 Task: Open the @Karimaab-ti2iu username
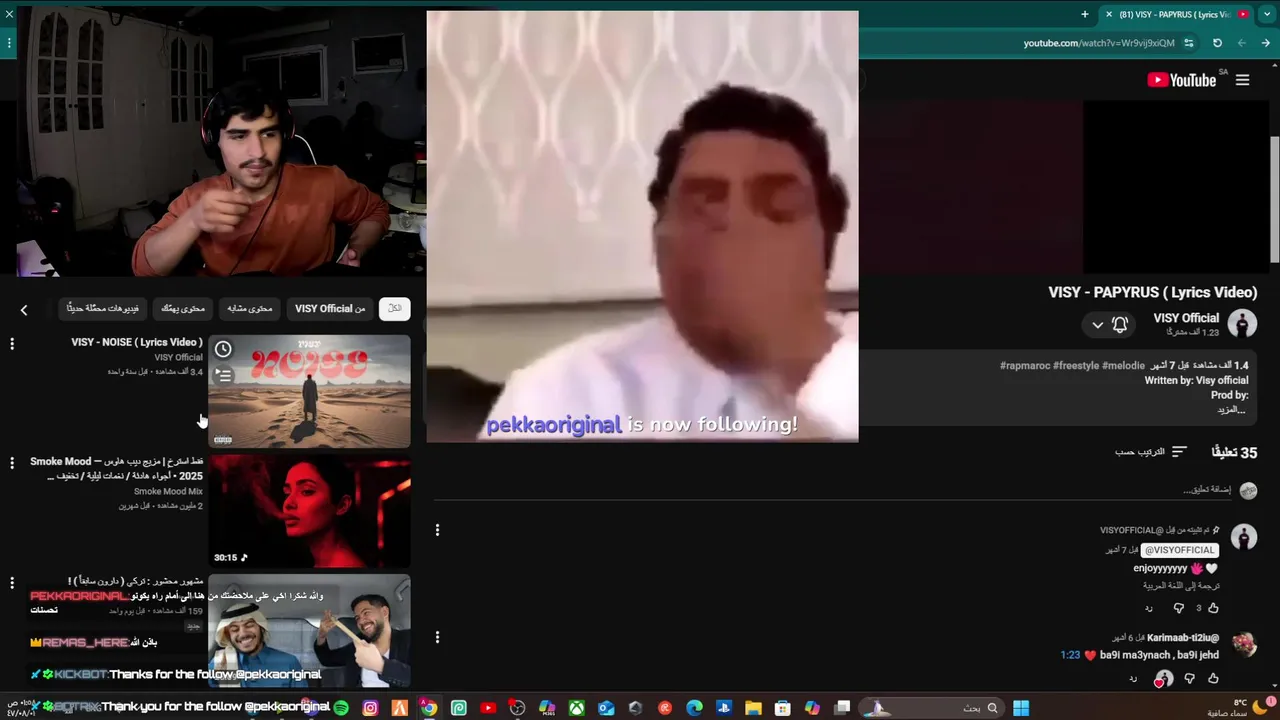click(1183, 637)
